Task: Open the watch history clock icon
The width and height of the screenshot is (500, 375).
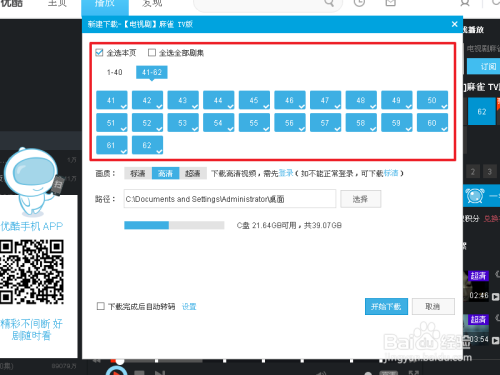Action: tap(359, 3)
